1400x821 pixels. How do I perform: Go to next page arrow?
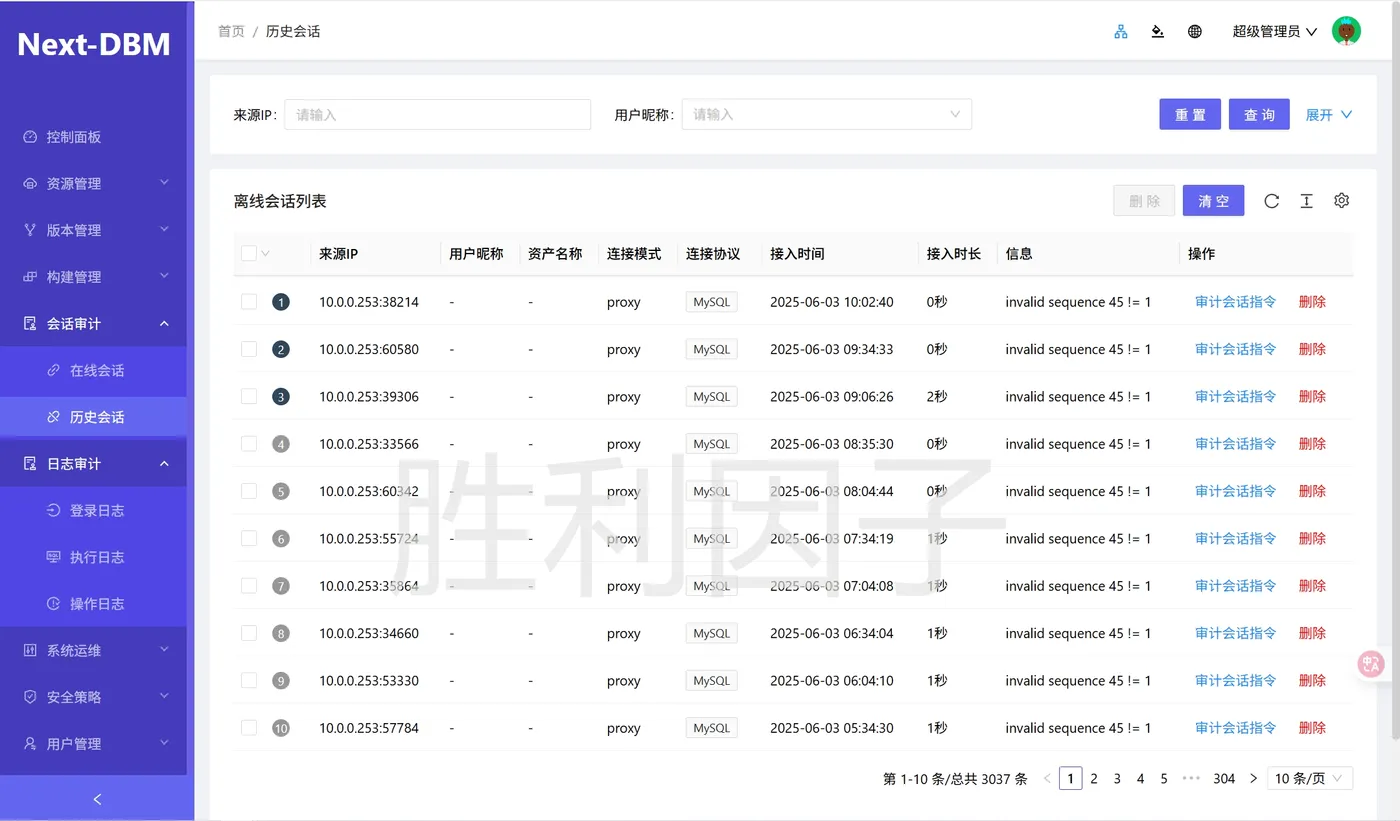1253,778
